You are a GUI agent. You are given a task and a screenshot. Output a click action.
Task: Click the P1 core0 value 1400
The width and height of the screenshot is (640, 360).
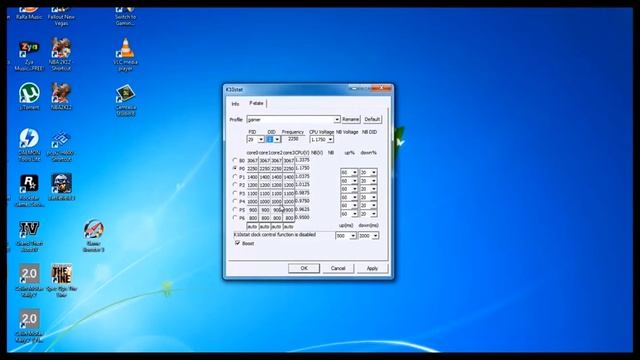tap(253, 177)
